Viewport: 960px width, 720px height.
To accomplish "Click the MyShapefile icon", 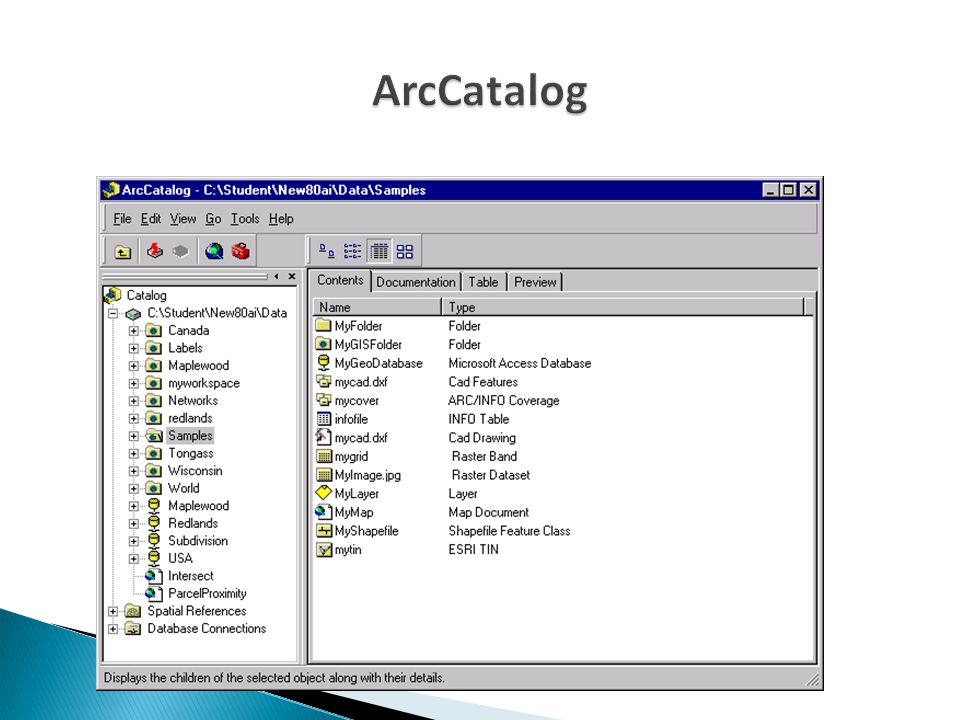I will 323,531.
